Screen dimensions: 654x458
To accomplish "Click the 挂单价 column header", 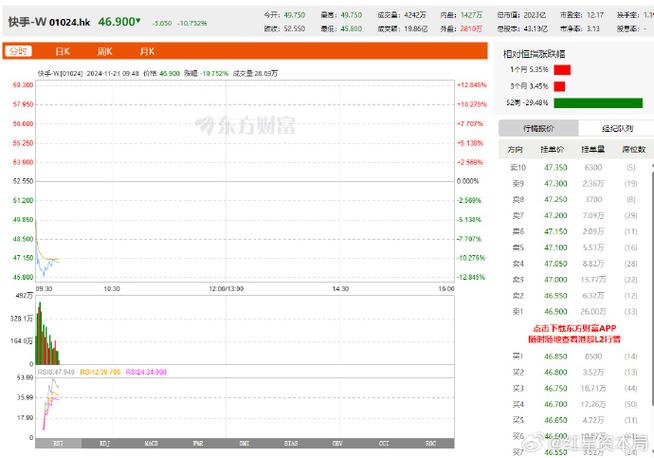I will pyautogui.click(x=552, y=149).
